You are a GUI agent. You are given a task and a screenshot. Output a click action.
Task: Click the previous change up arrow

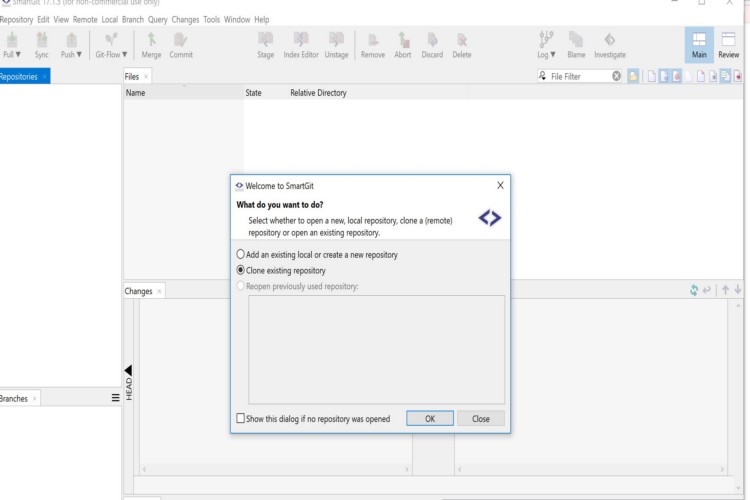(x=725, y=290)
